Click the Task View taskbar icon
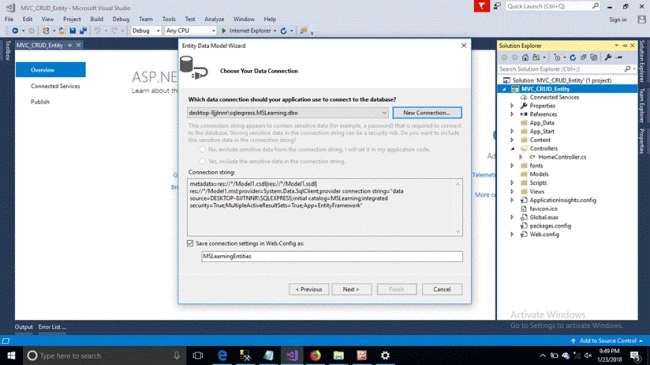 pos(198,355)
